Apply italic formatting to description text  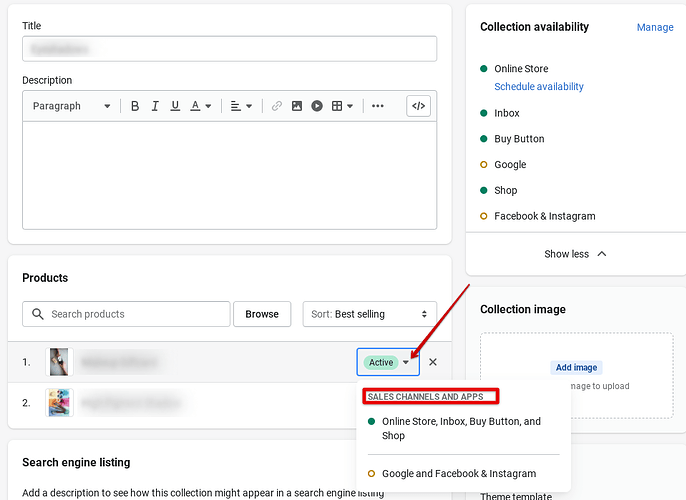click(x=155, y=106)
